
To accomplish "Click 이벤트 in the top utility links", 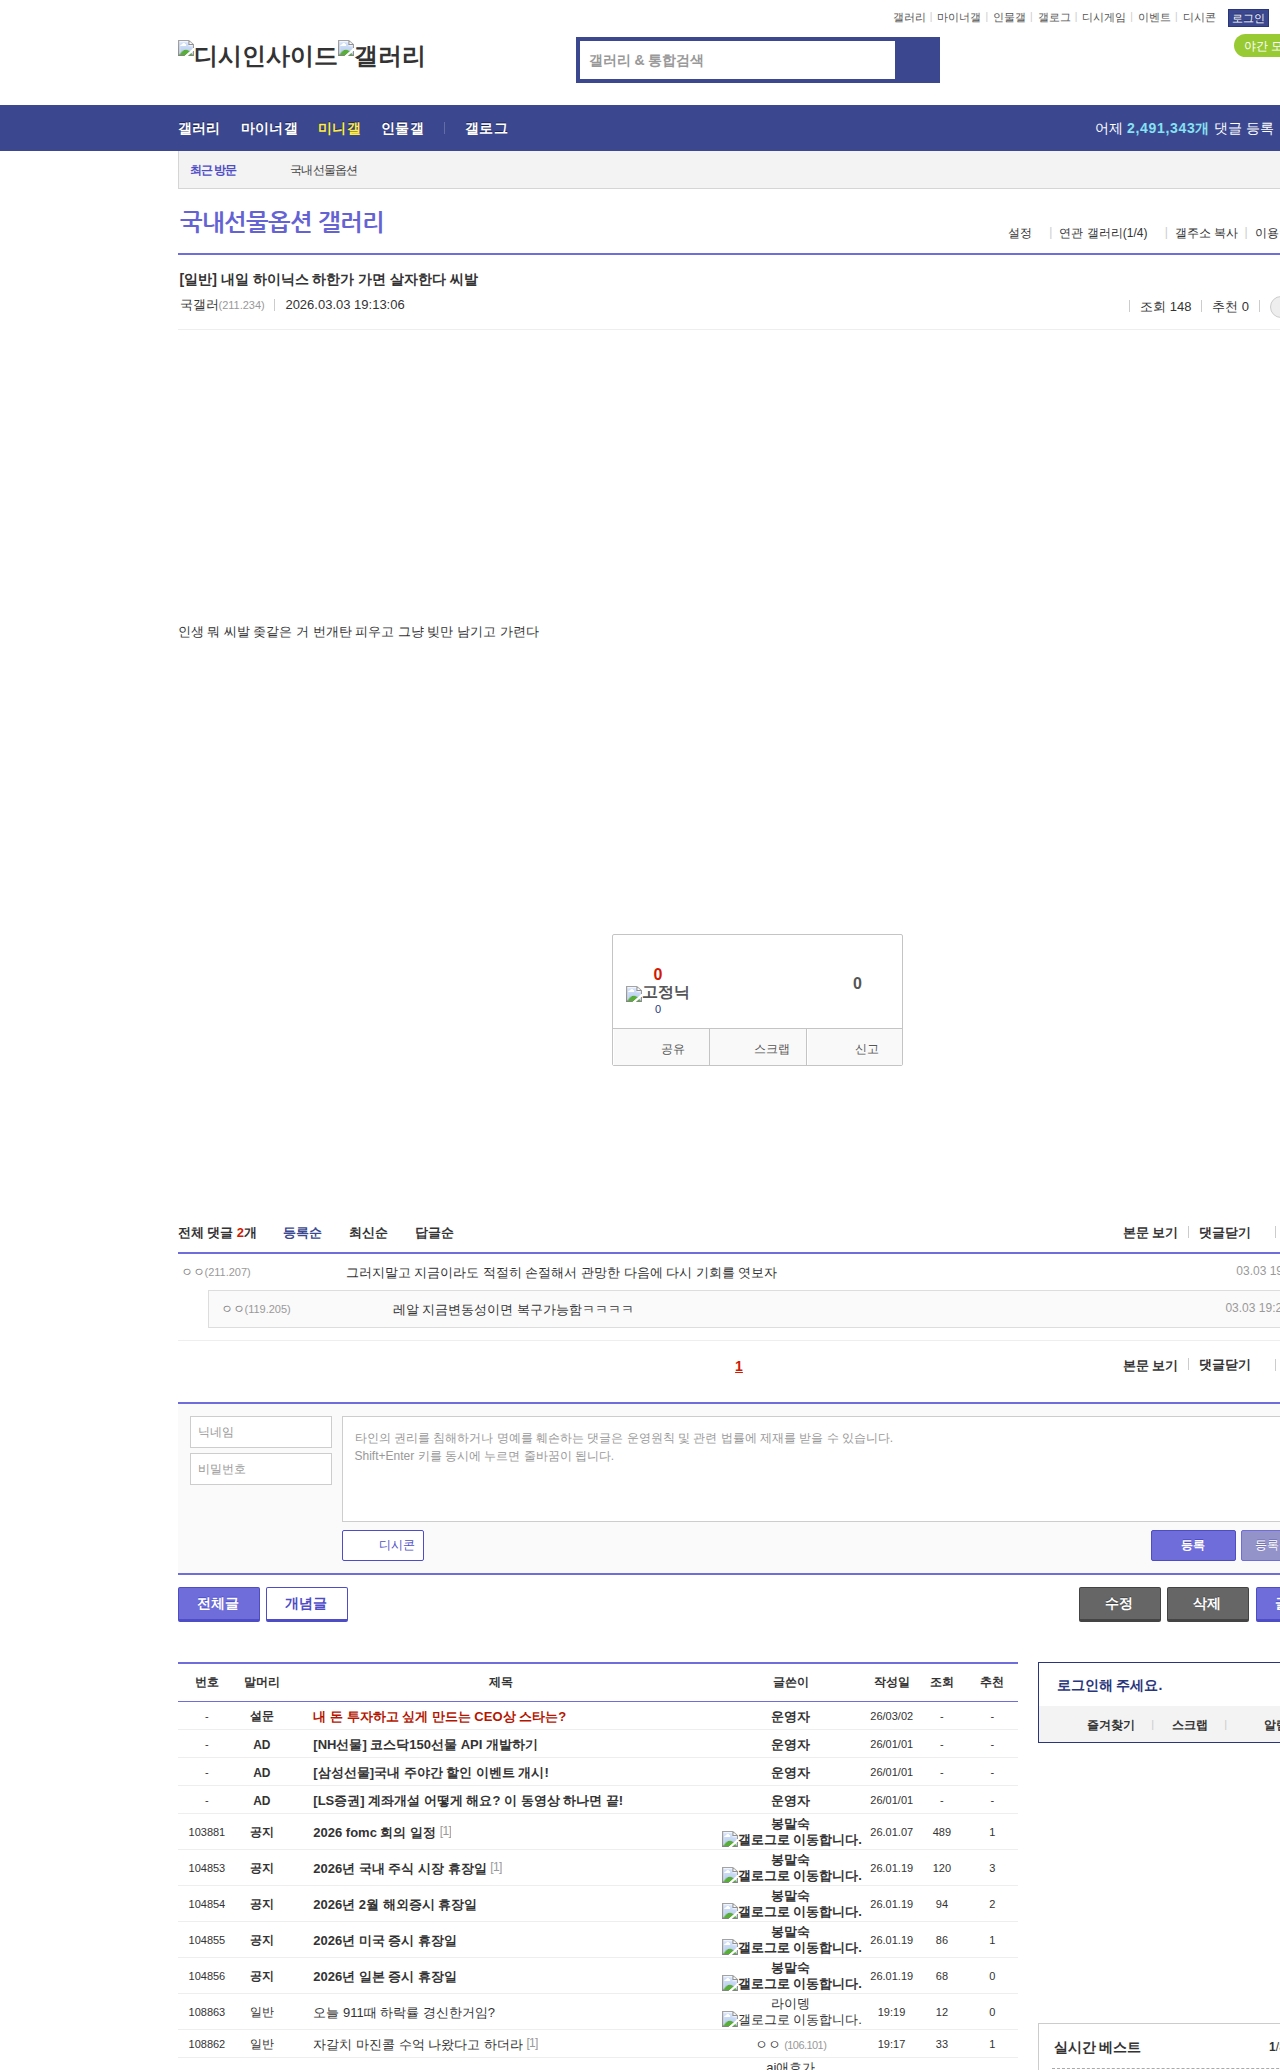I will pyautogui.click(x=1154, y=18).
